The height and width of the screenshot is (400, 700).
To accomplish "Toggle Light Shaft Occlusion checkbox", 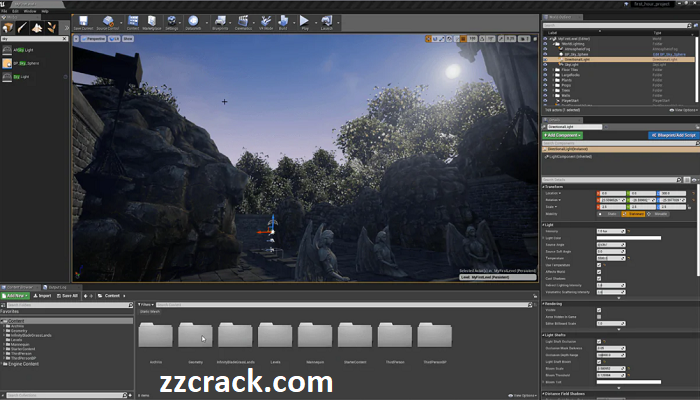I will click(599, 342).
